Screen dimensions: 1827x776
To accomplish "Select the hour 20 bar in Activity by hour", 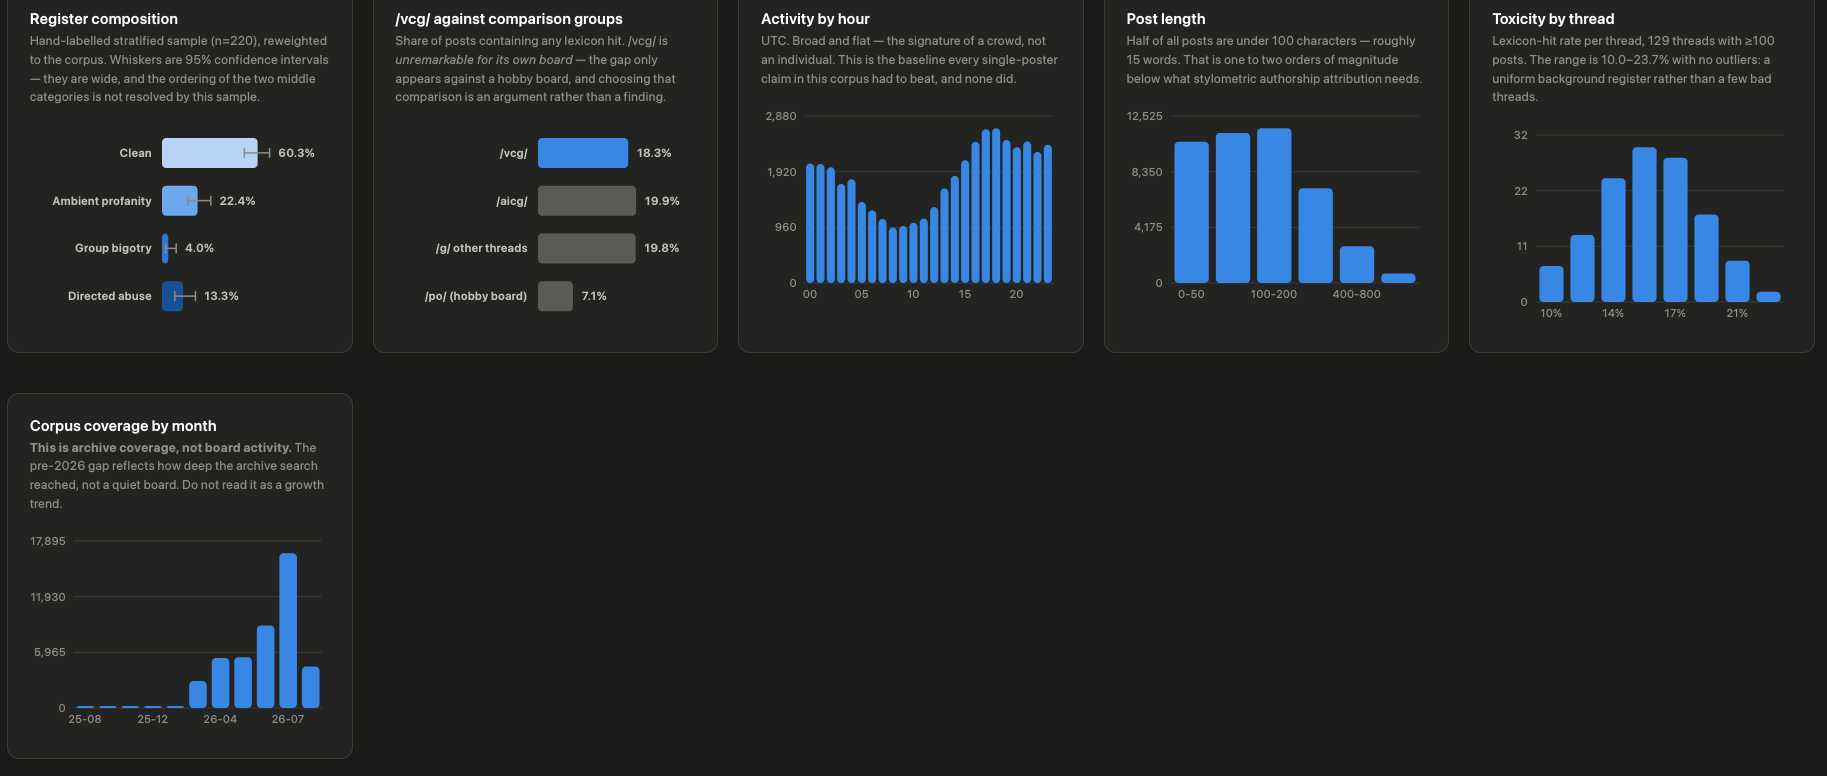I will pyautogui.click(x=1017, y=215).
